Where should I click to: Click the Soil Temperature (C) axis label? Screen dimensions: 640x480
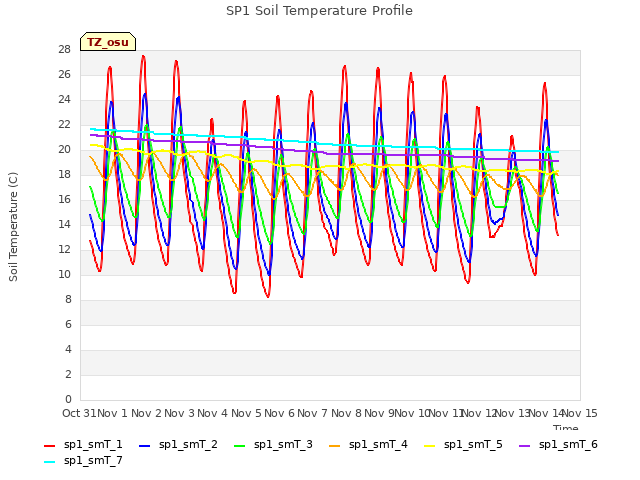tap(13, 227)
